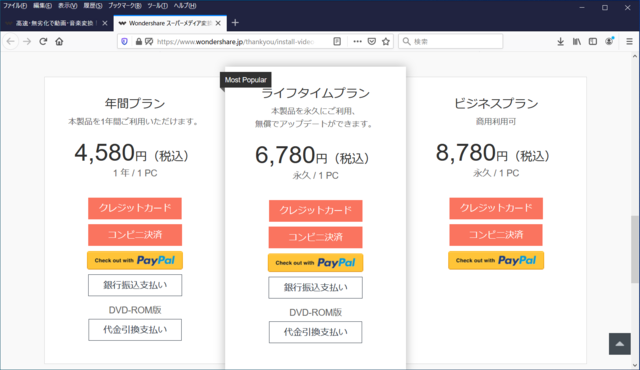Select 銀行振込支払い for 年間プラン
The height and width of the screenshot is (370, 640).
[x=135, y=285]
